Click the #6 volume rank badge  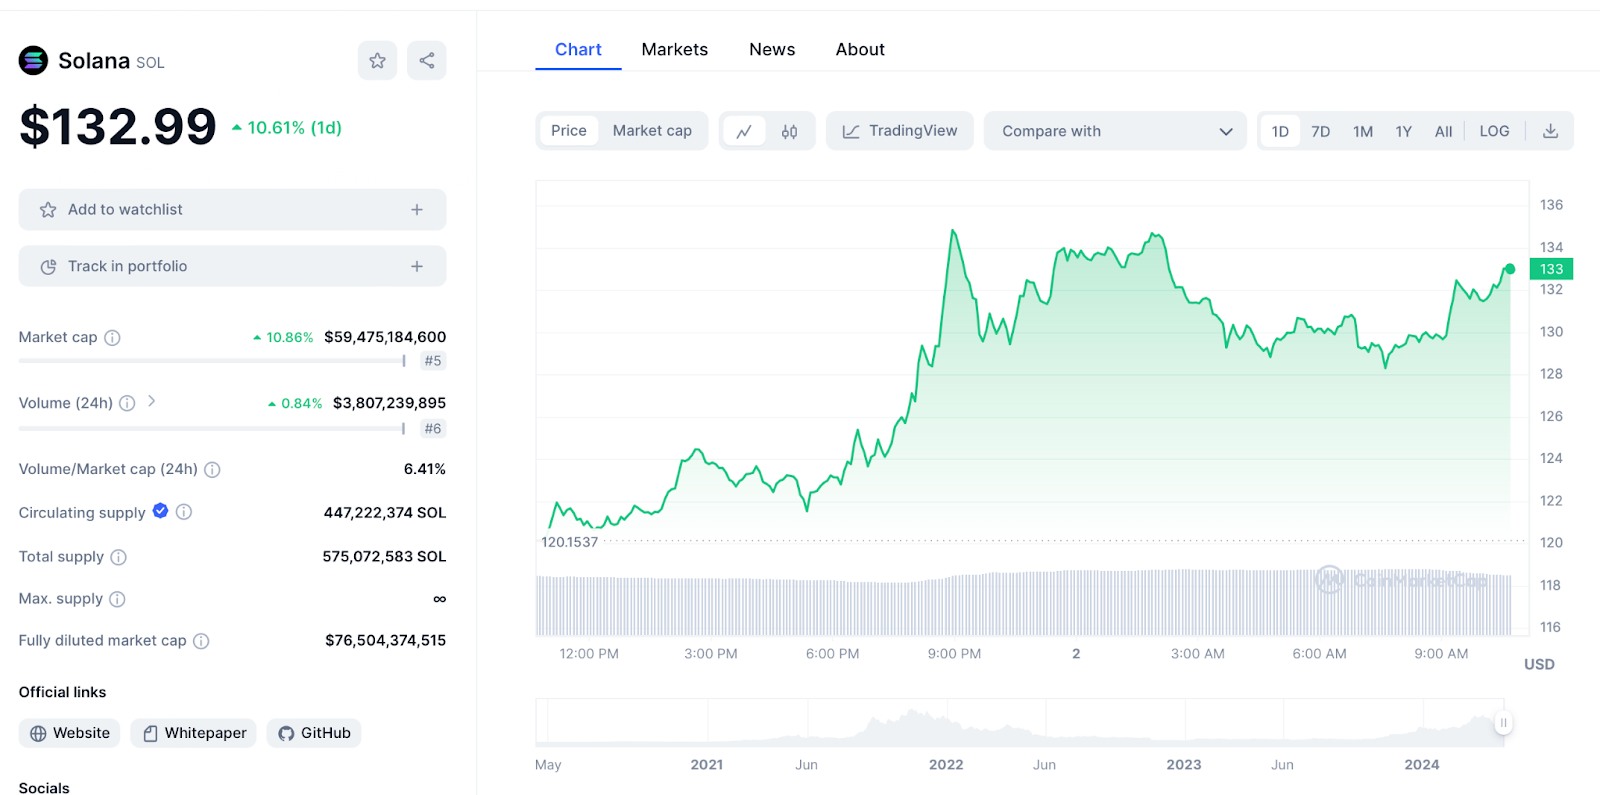point(433,429)
